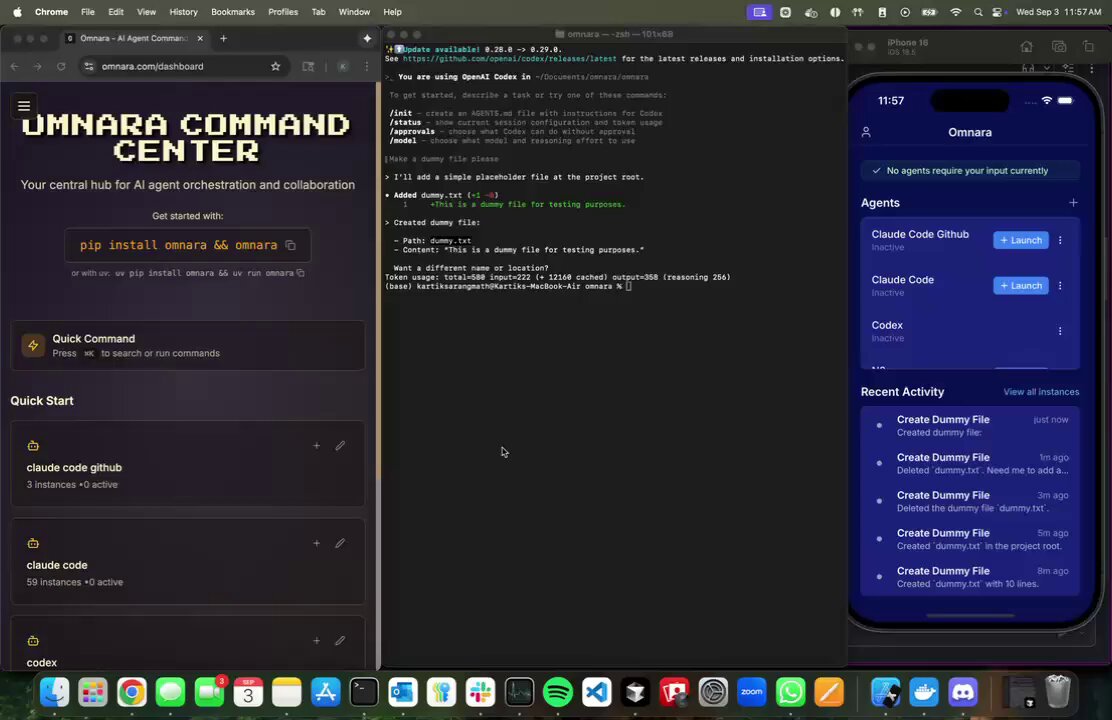Edit the codex agent card
The image size is (1112, 720).
(x=340, y=641)
